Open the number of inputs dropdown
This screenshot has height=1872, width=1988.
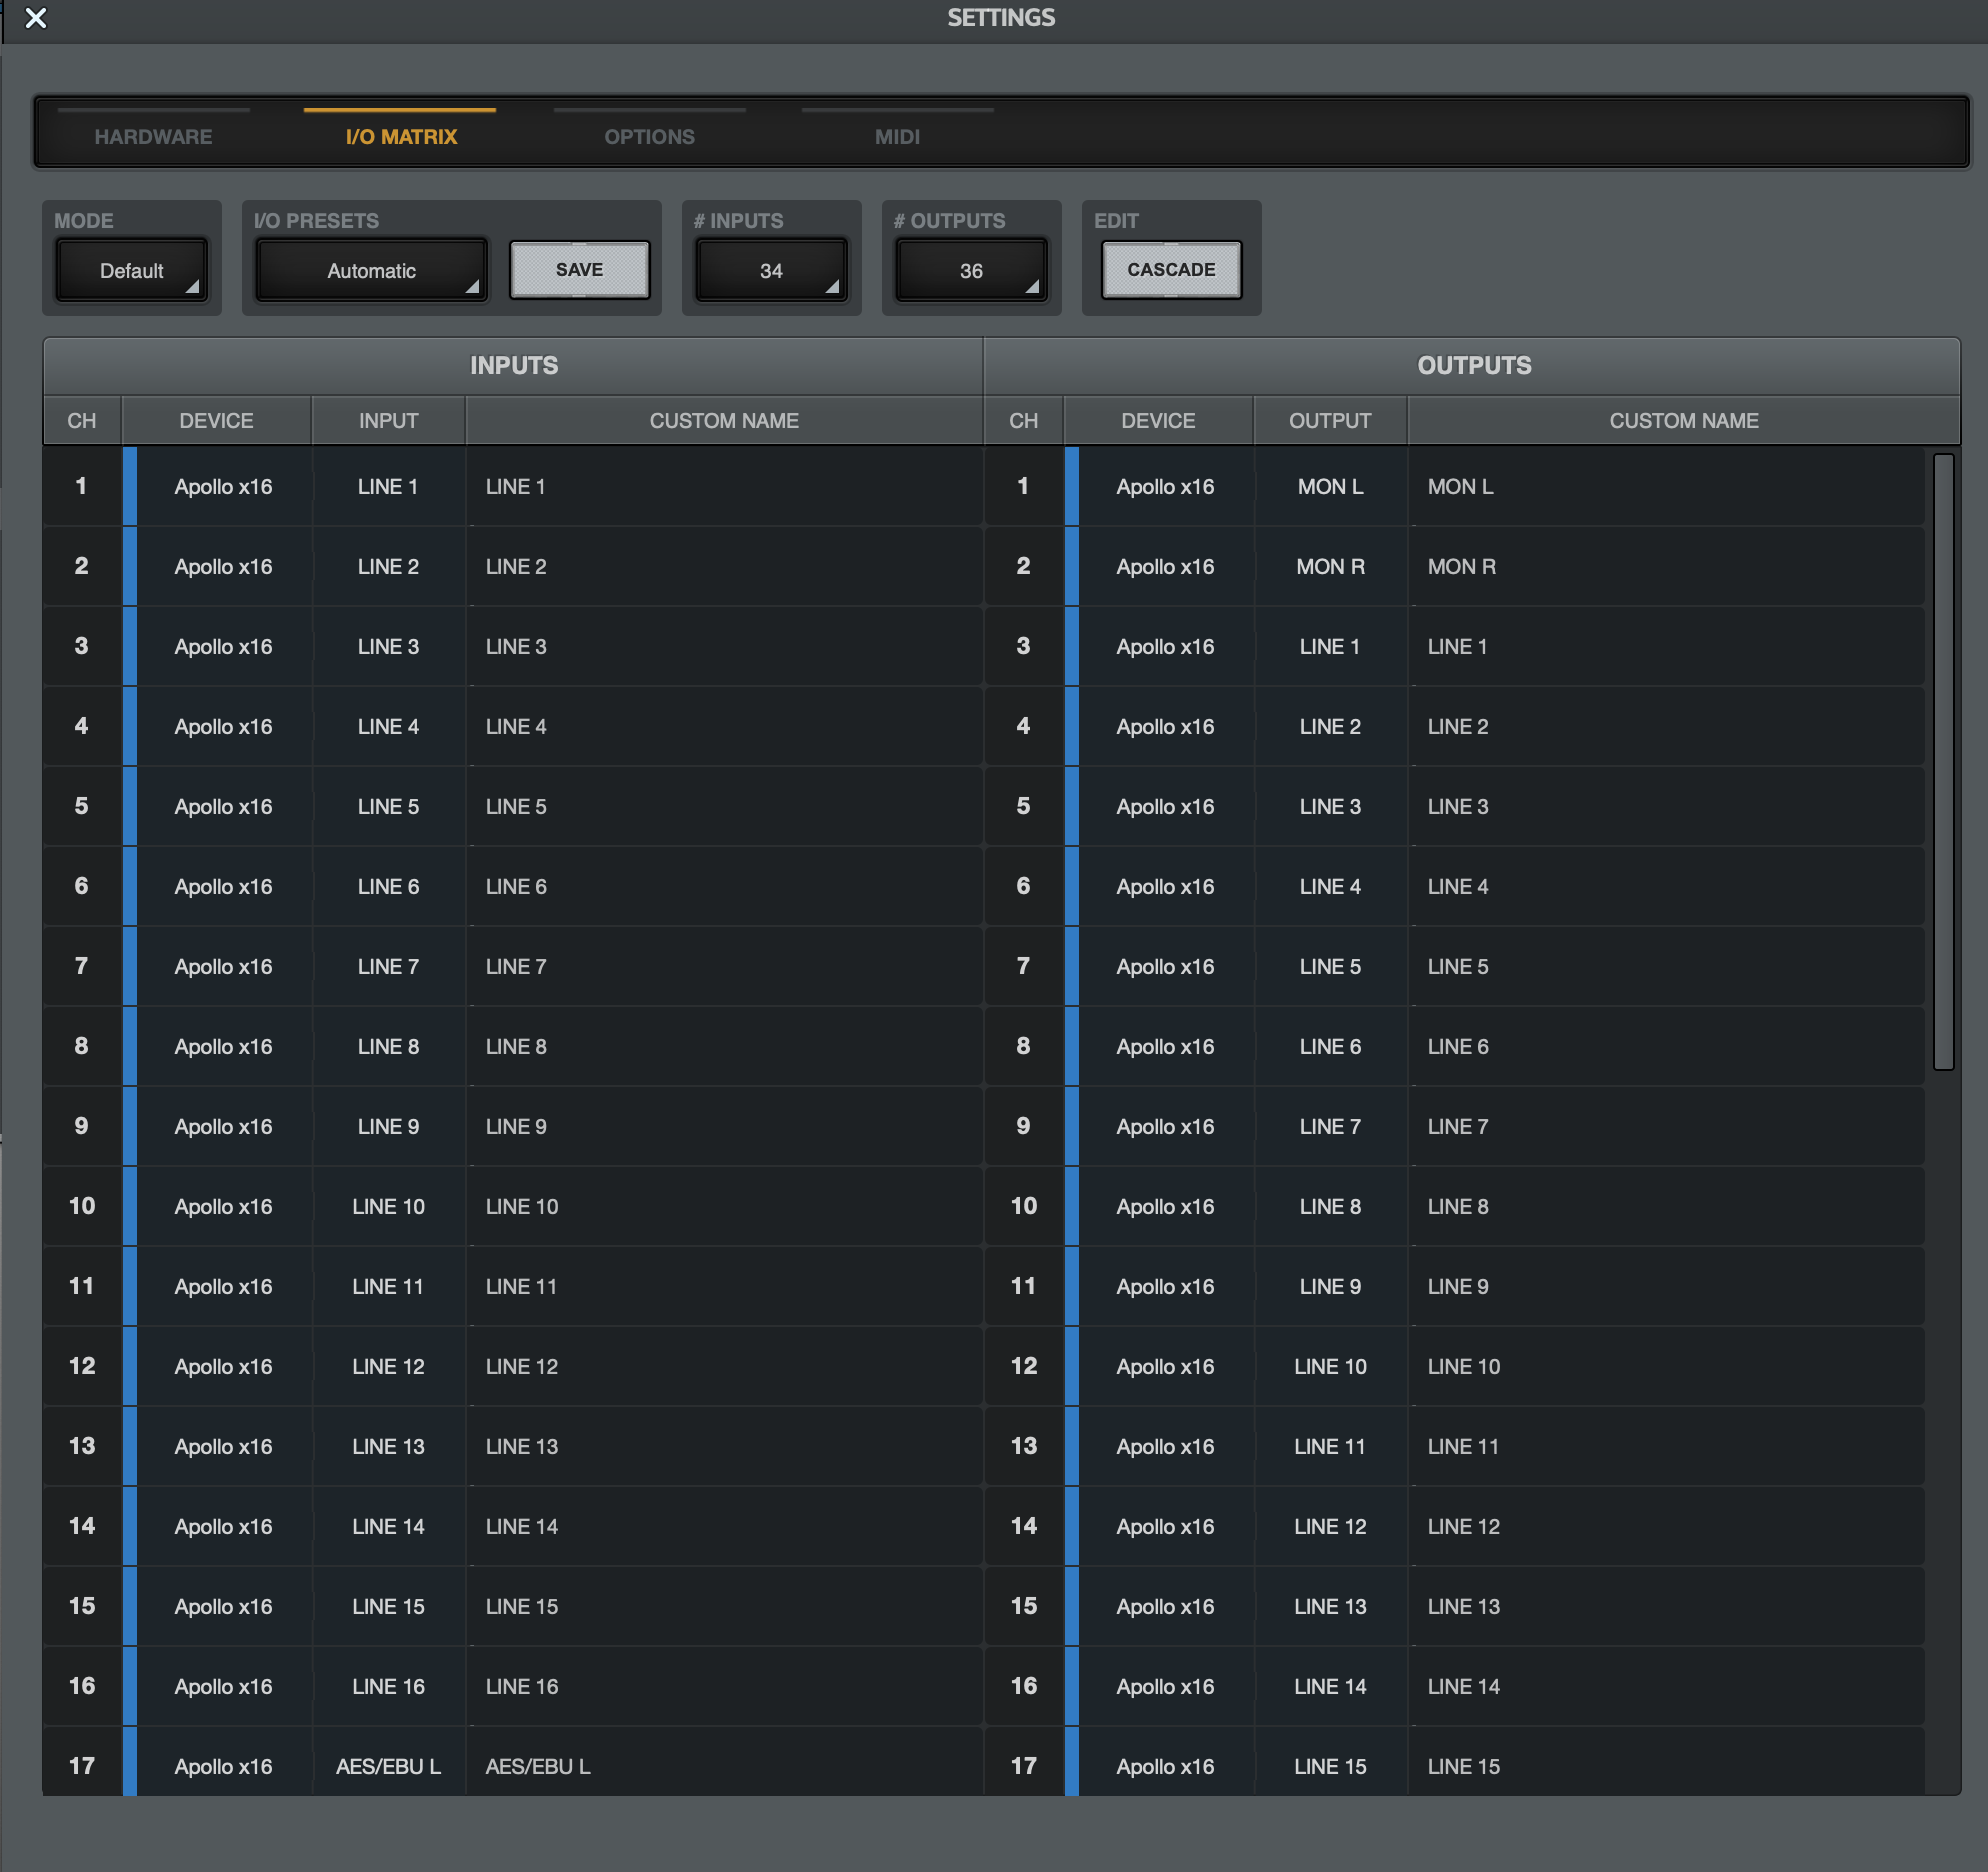771,270
